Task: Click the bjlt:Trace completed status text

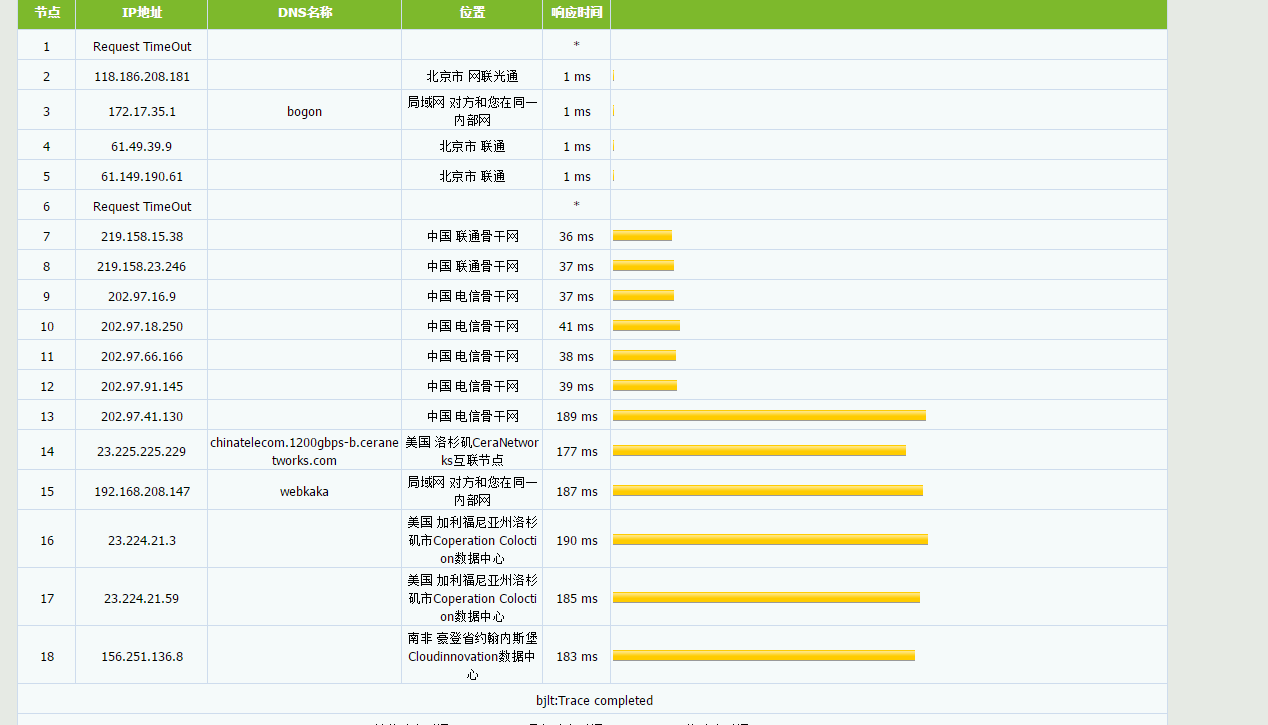Action: (594, 701)
